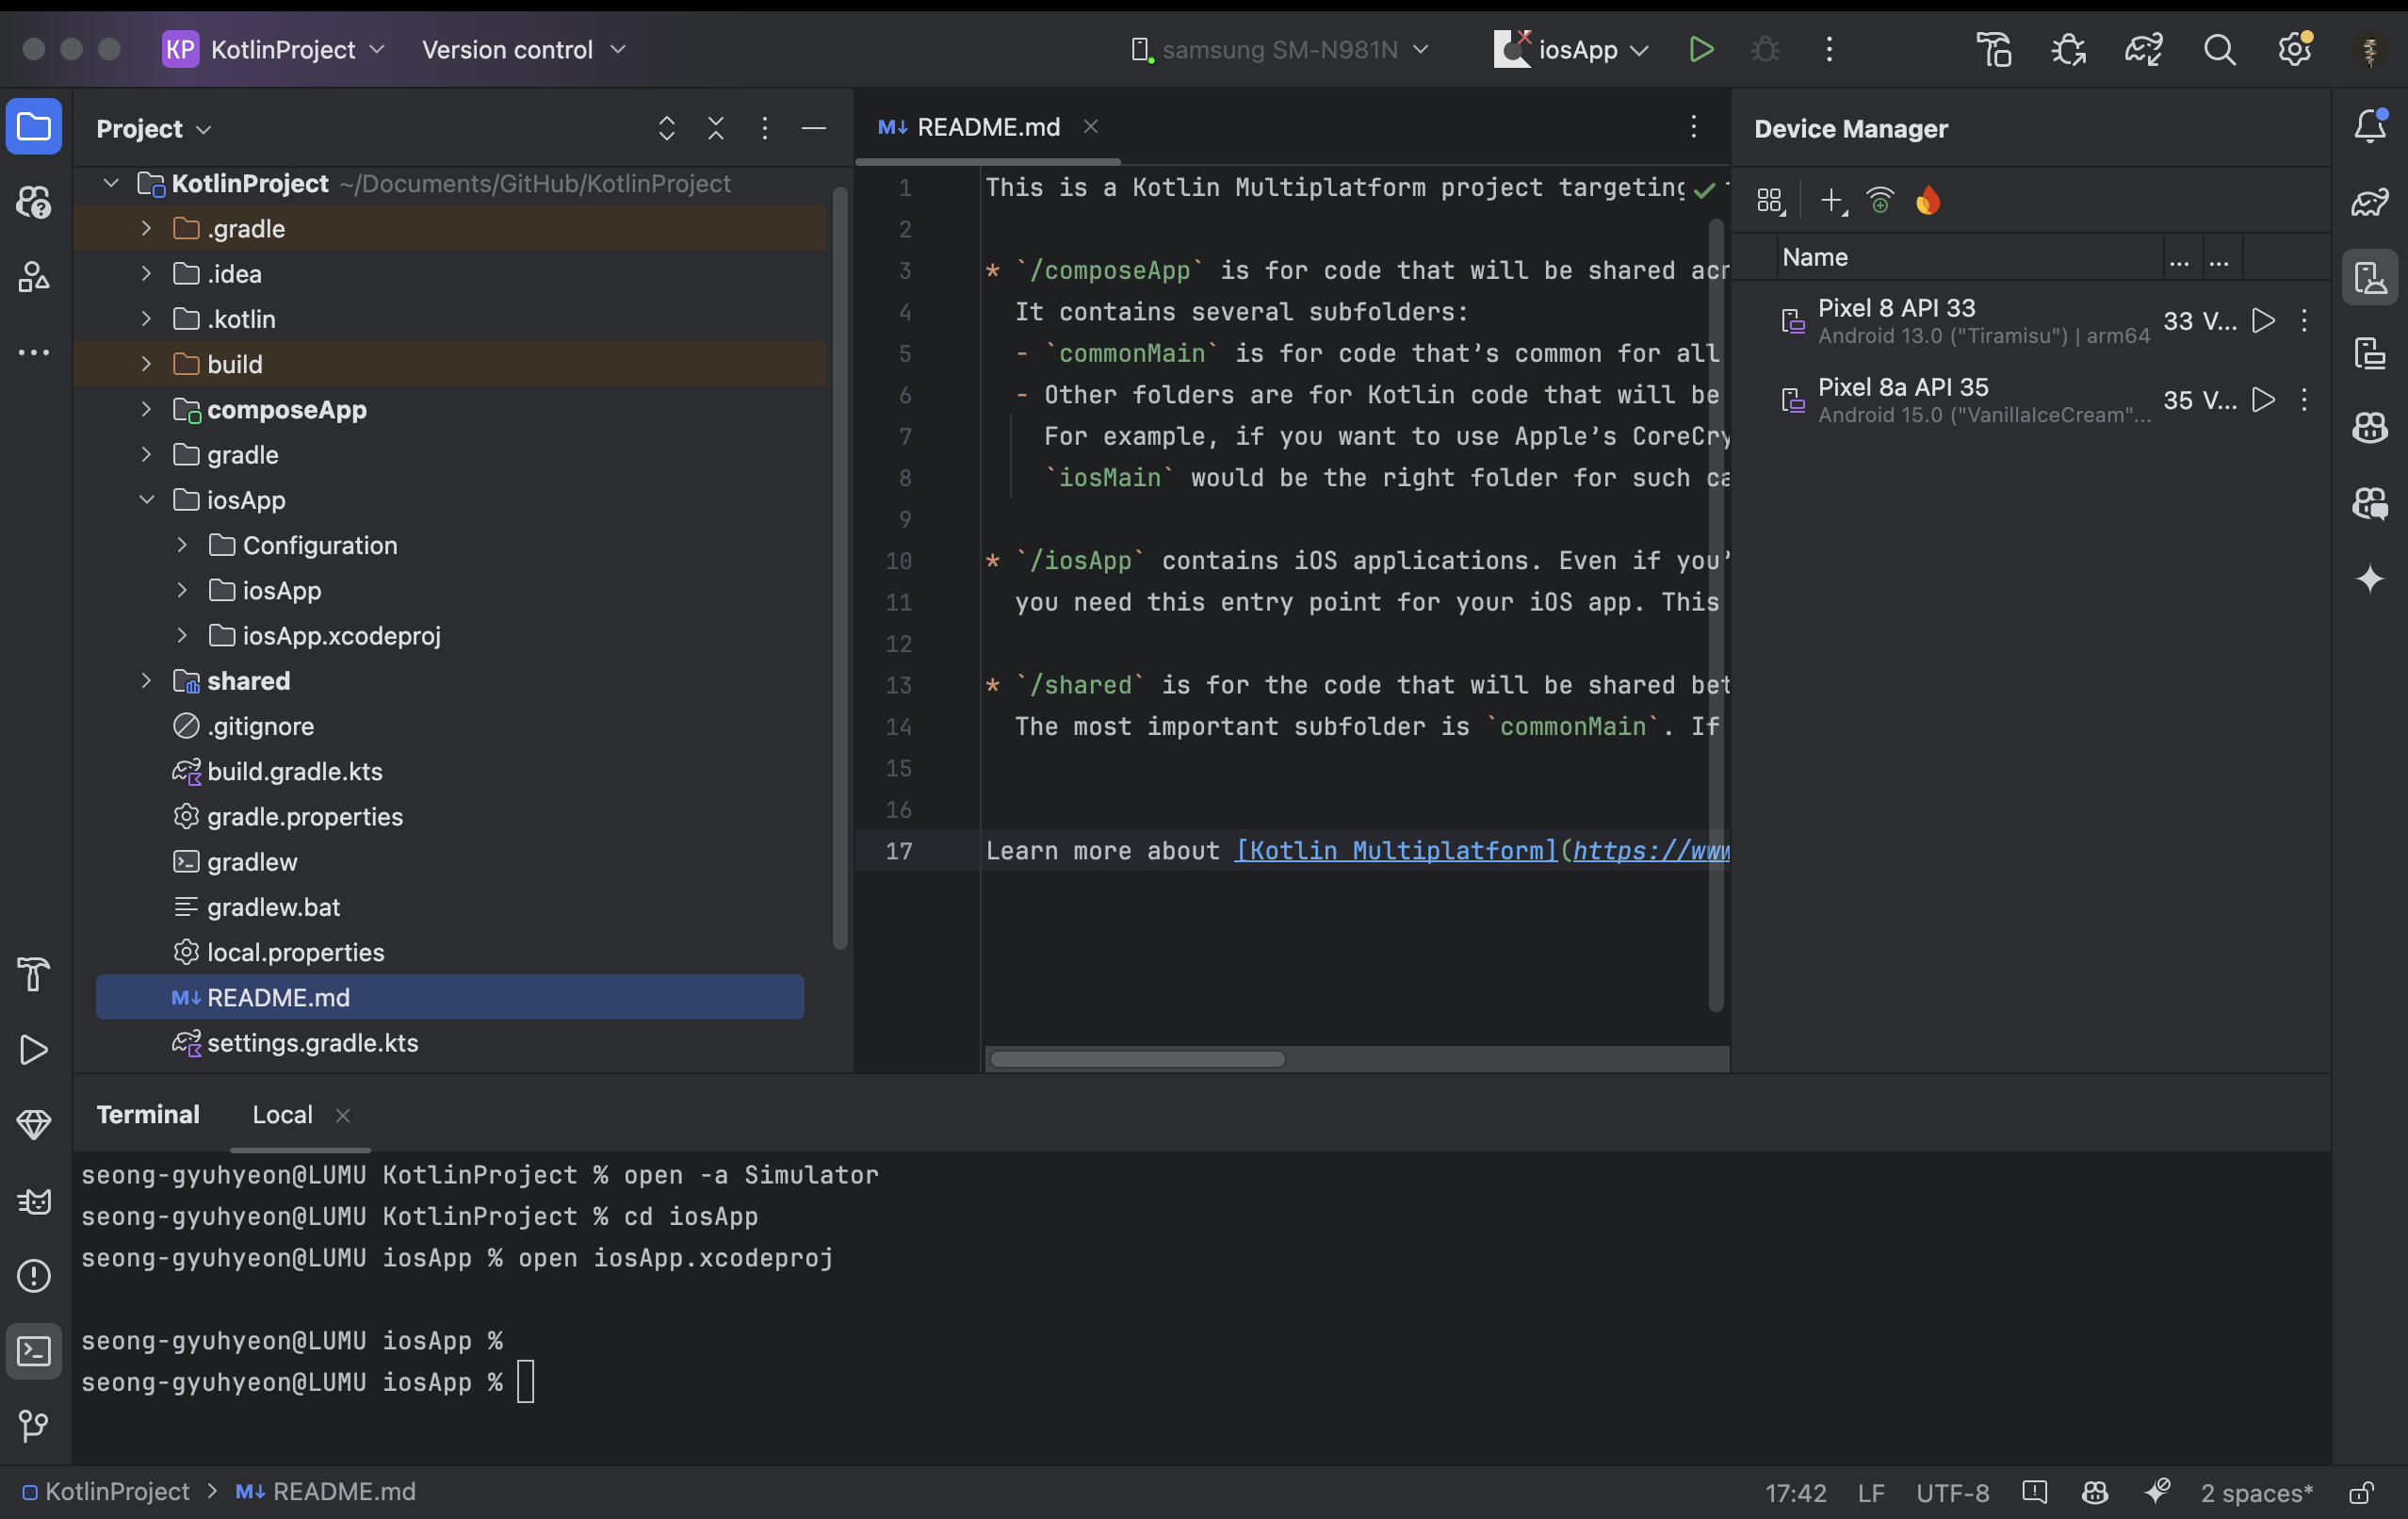Click the Firebase flame icon in Device Manager

(1927, 201)
